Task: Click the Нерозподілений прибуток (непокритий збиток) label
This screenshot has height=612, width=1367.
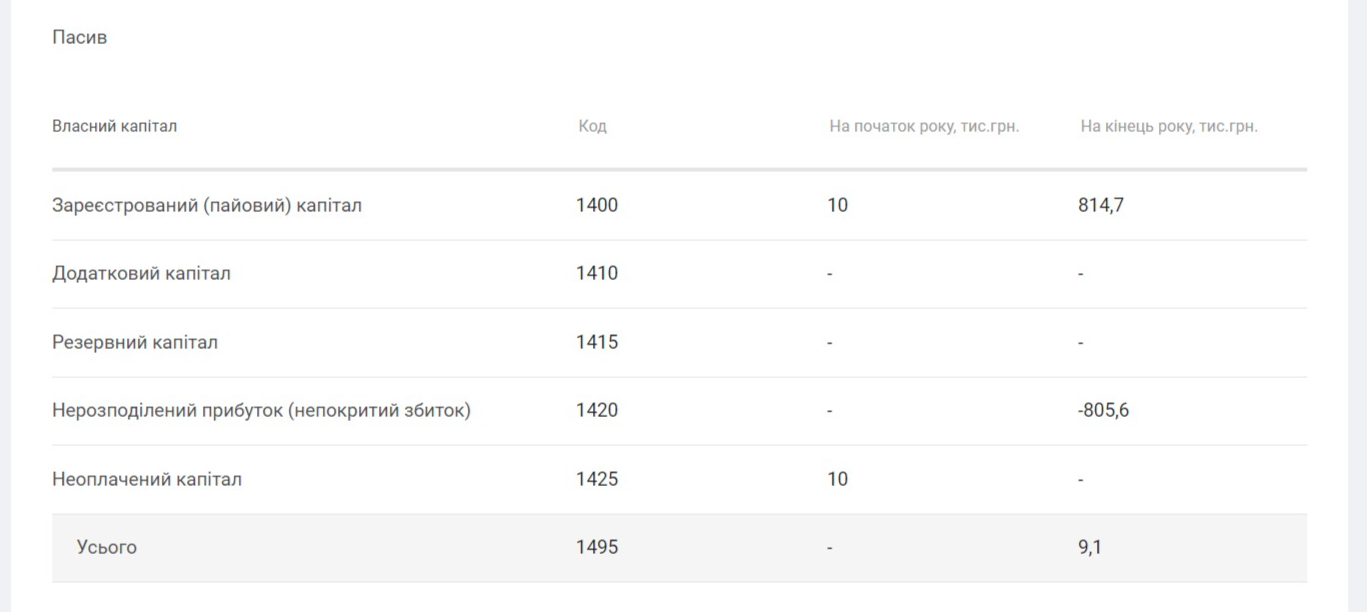Action: (x=261, y=411)
